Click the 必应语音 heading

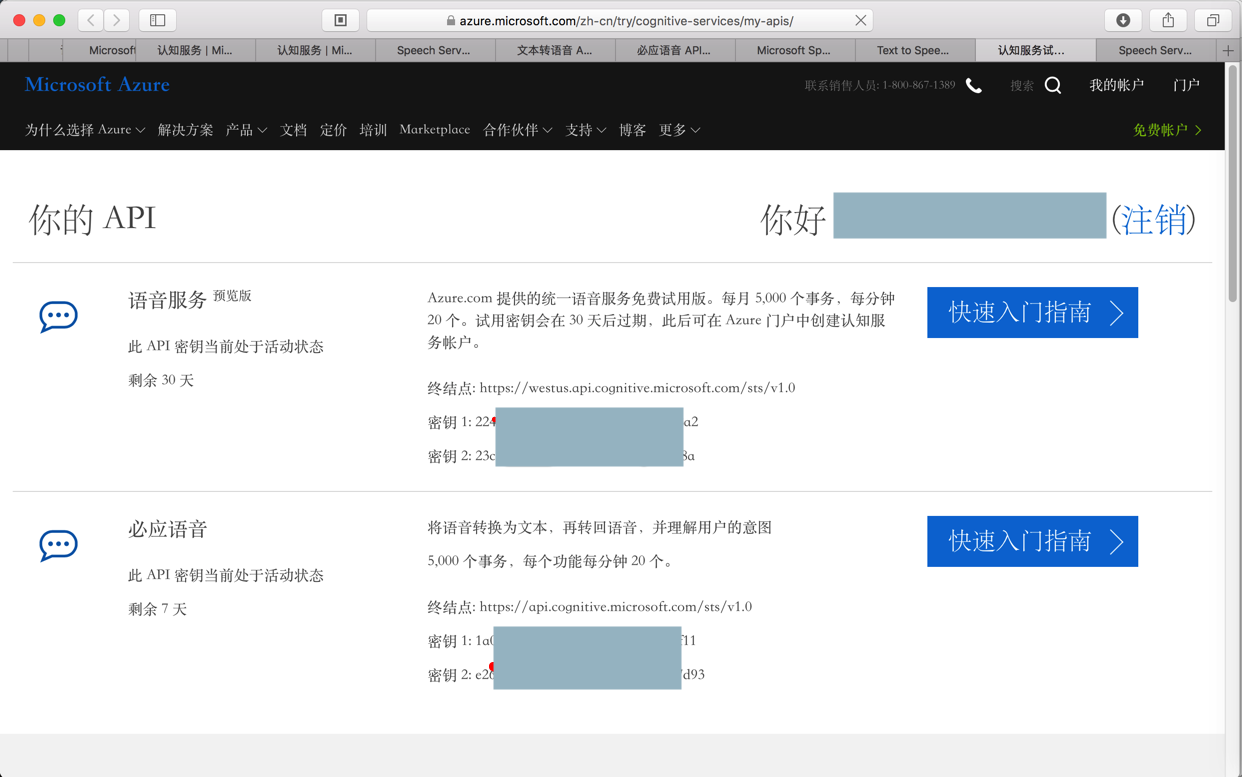[167, 529]
